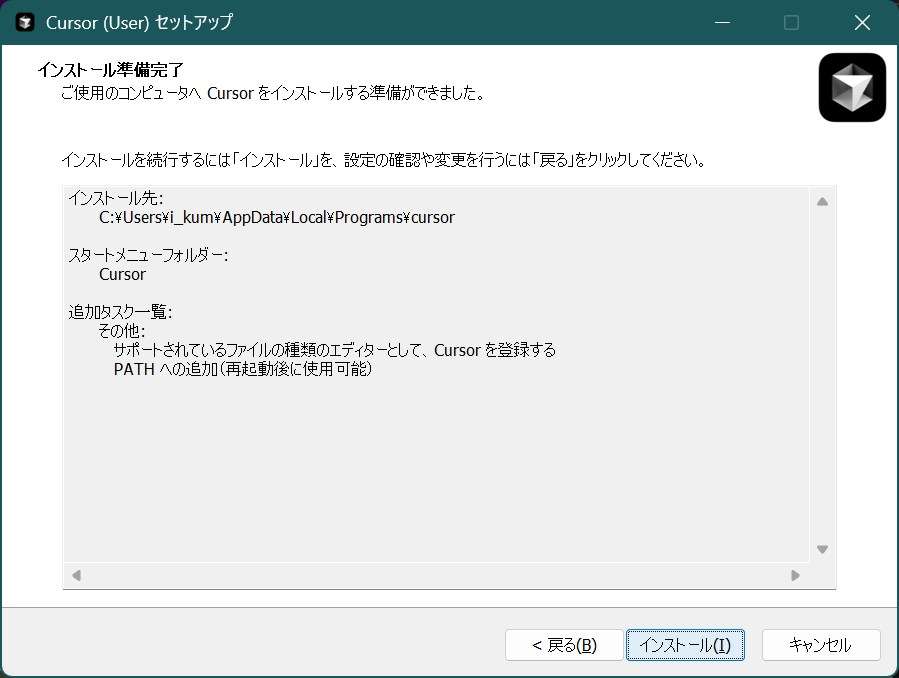Click the その他: line
Viewport: 899px width, 678px height.
pyautogui.click(x=122, y=331)
